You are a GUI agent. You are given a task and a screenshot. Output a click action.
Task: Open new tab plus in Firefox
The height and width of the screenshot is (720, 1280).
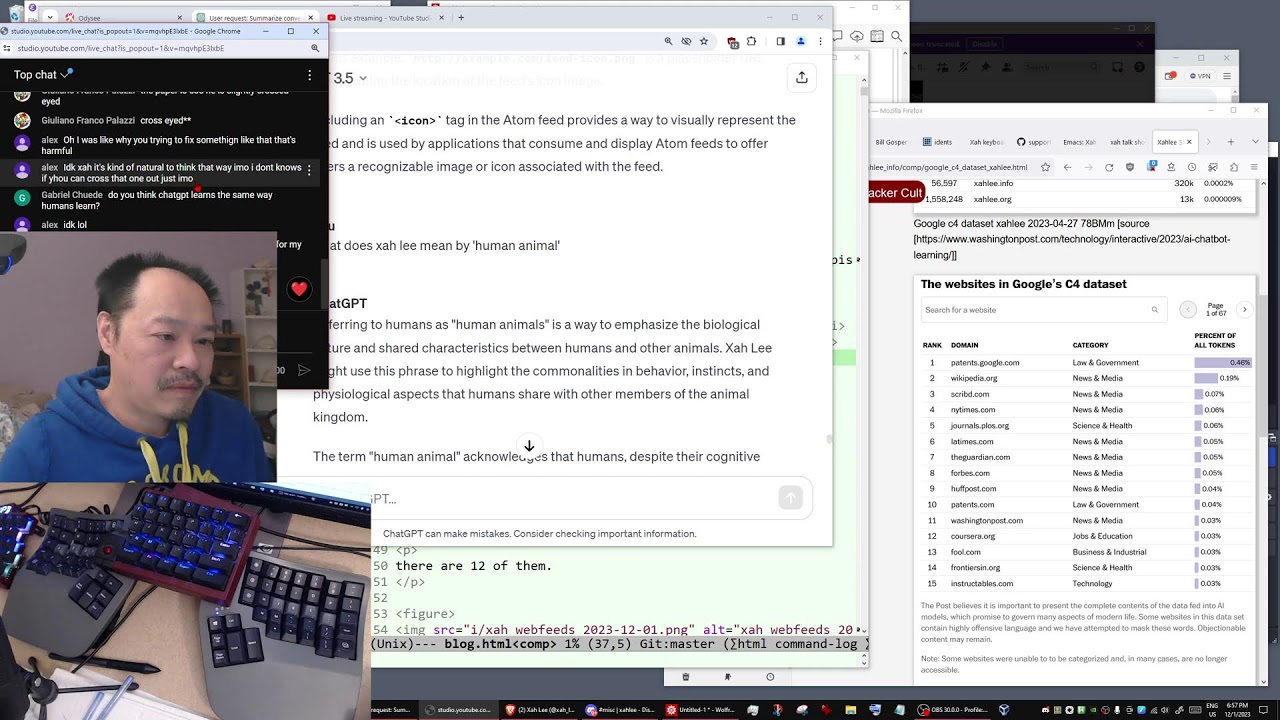pyautogui.click(x=1230, y=142)
